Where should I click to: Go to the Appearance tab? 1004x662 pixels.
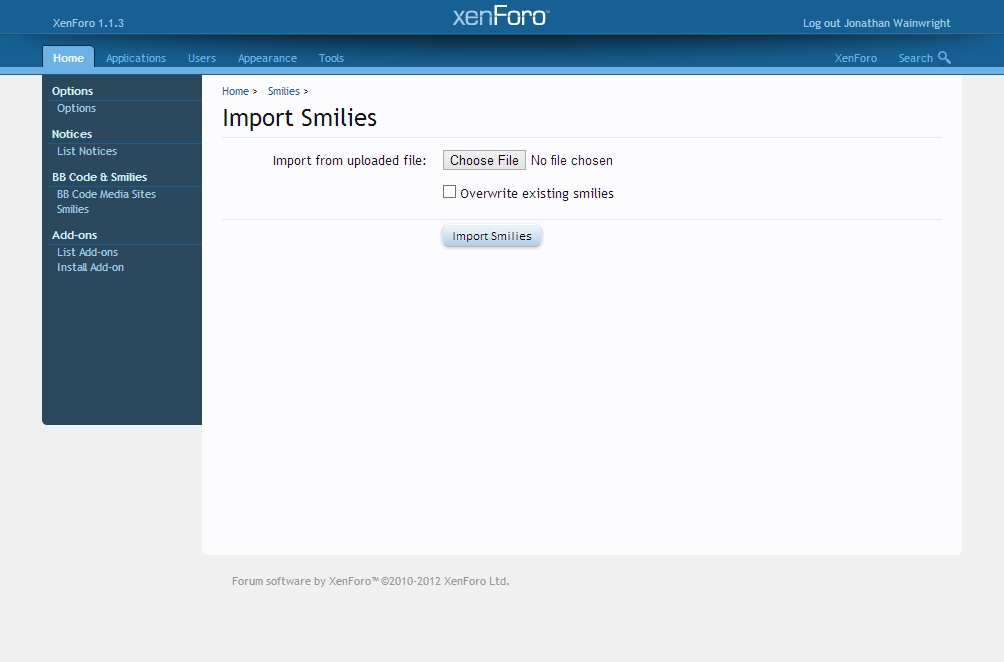pos(267,58)
